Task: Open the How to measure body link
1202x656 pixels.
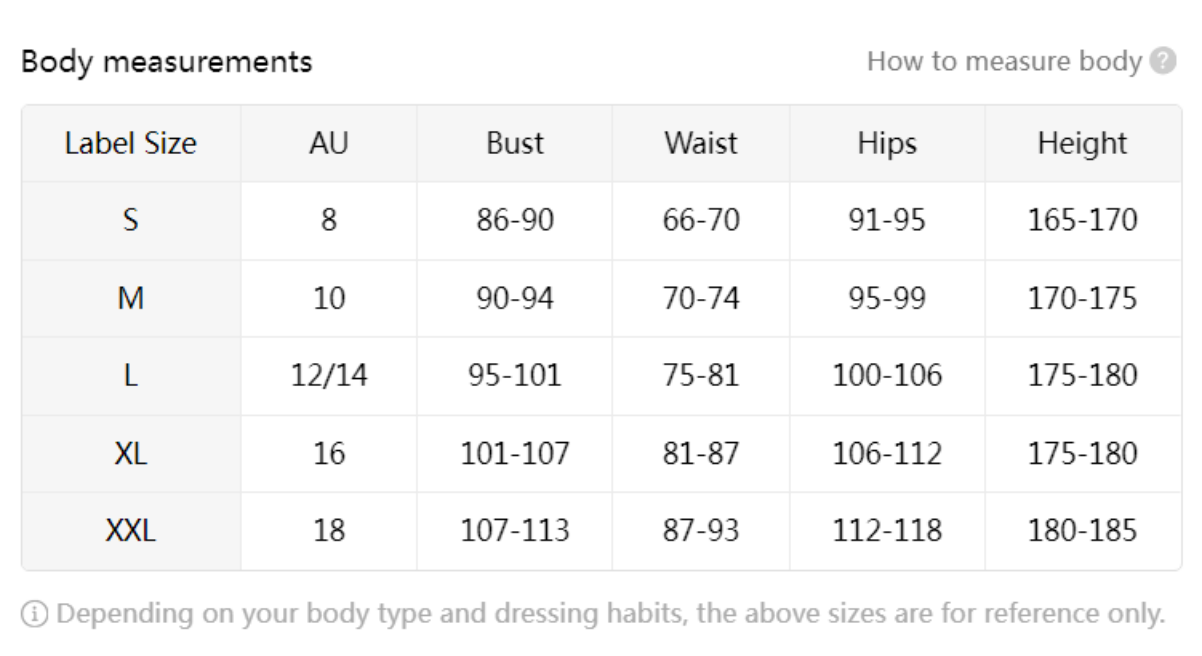Action: tap(1003, 61)
